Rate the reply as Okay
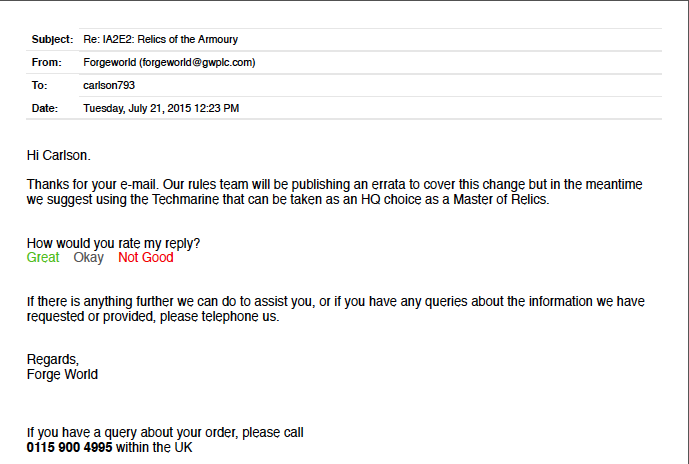This screenshot has width=689, height=464. click(88, 257)
